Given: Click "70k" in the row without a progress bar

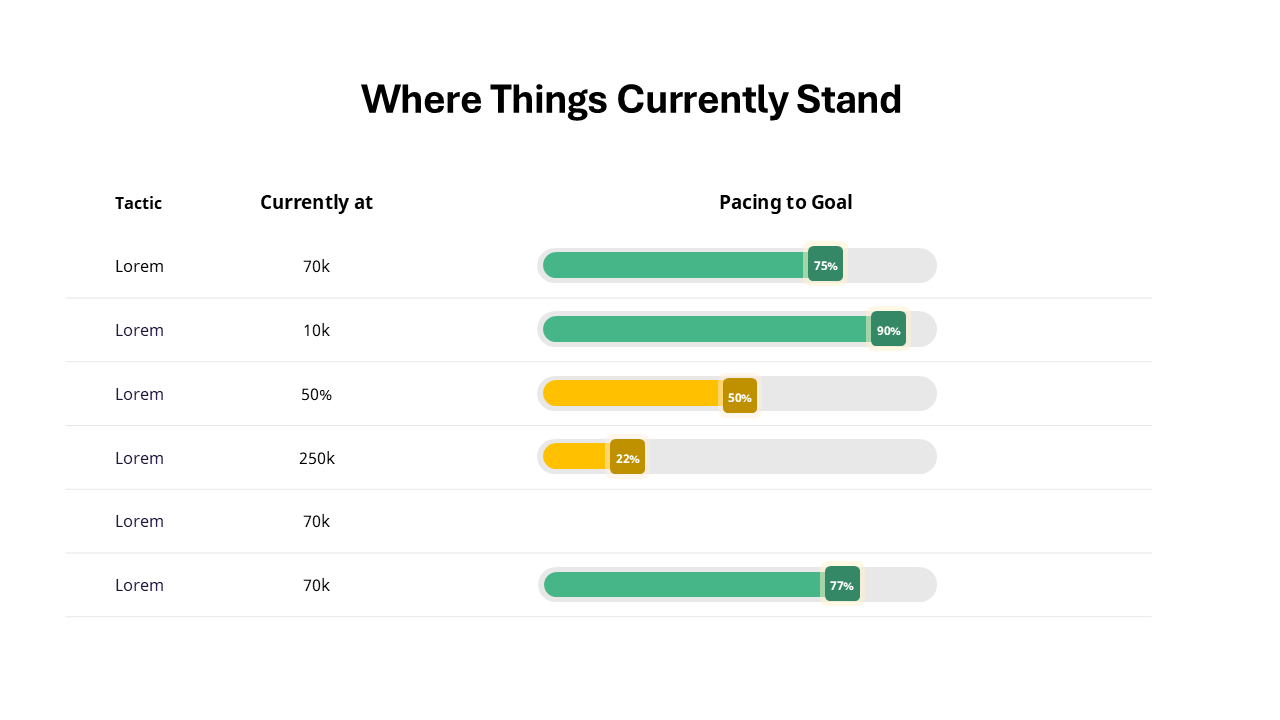Looking at the screenshot, I should click(x=316, y=521).
